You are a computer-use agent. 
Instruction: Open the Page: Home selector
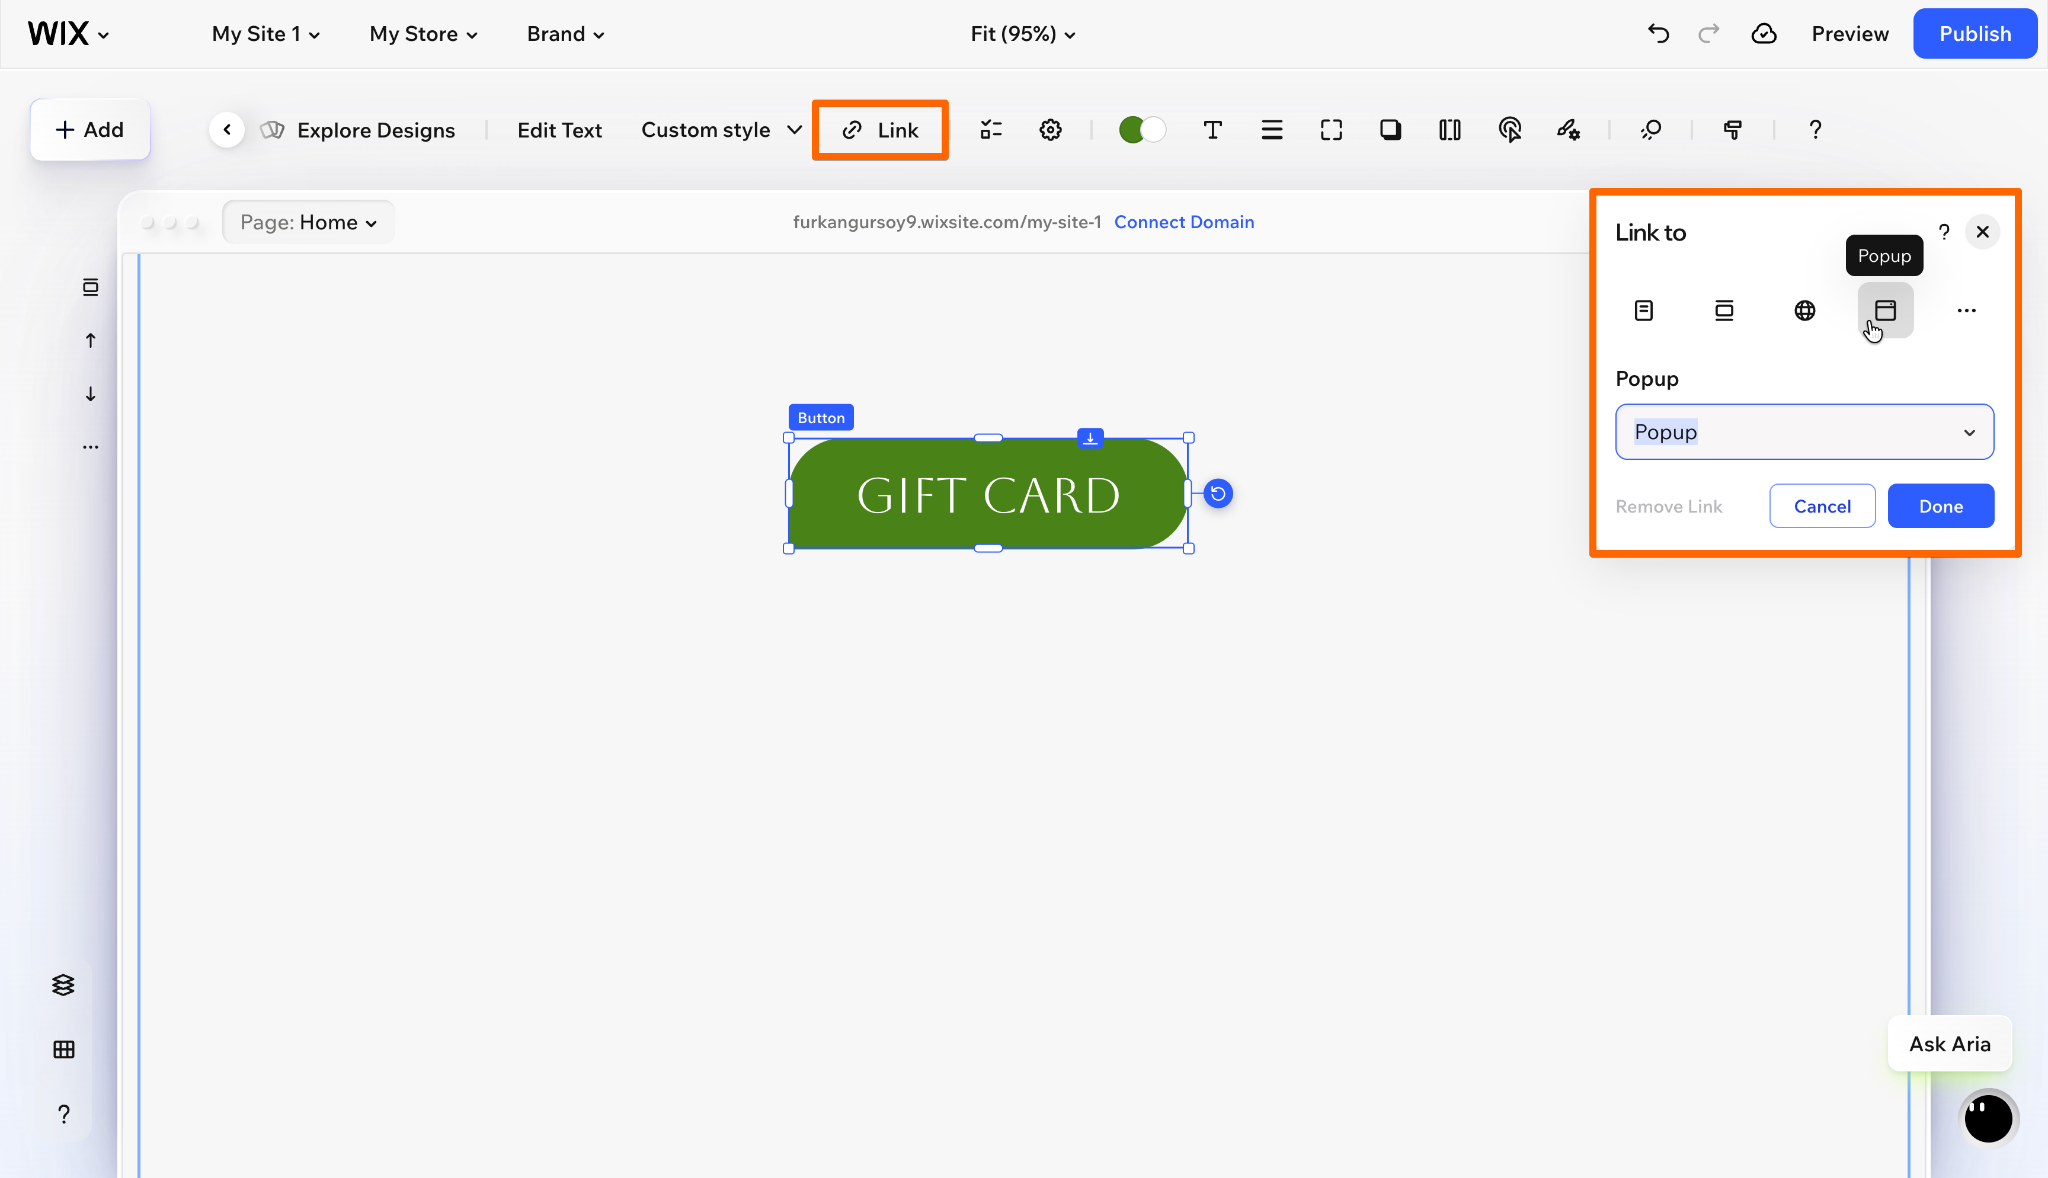[308, 222]
